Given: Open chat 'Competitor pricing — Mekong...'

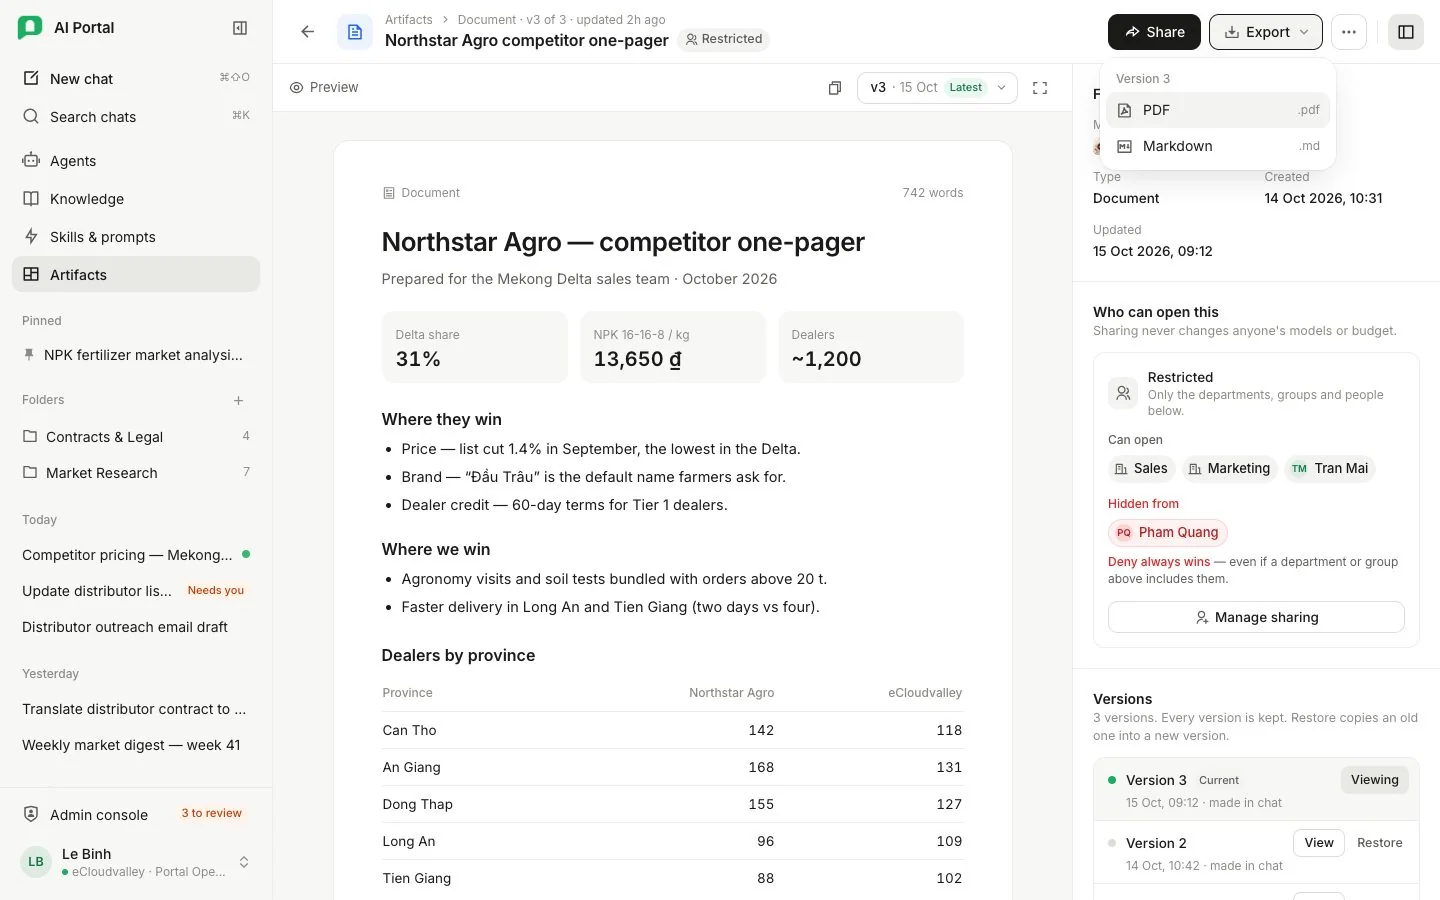Looking at the screenshot, I should (136, 555).
